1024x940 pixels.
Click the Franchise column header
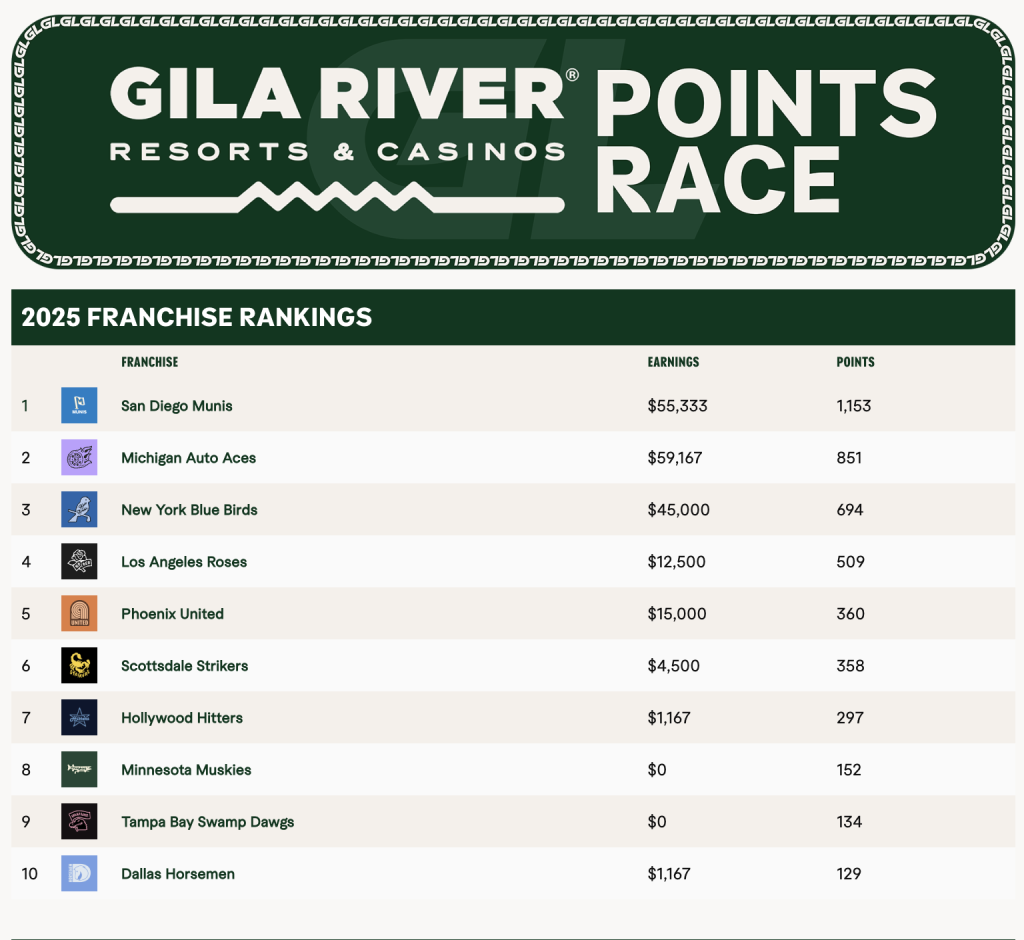point(149,362)
